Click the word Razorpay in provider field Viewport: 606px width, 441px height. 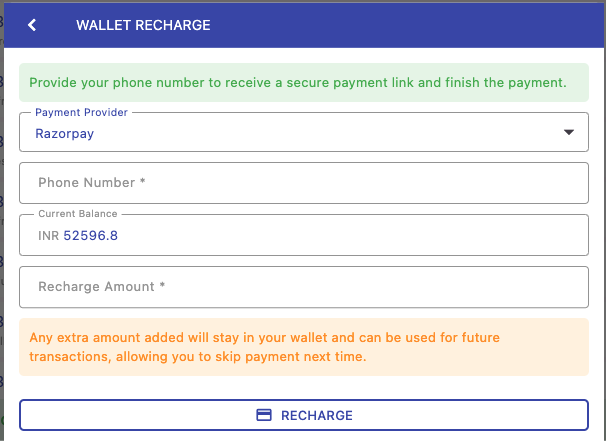coord(64,133)
